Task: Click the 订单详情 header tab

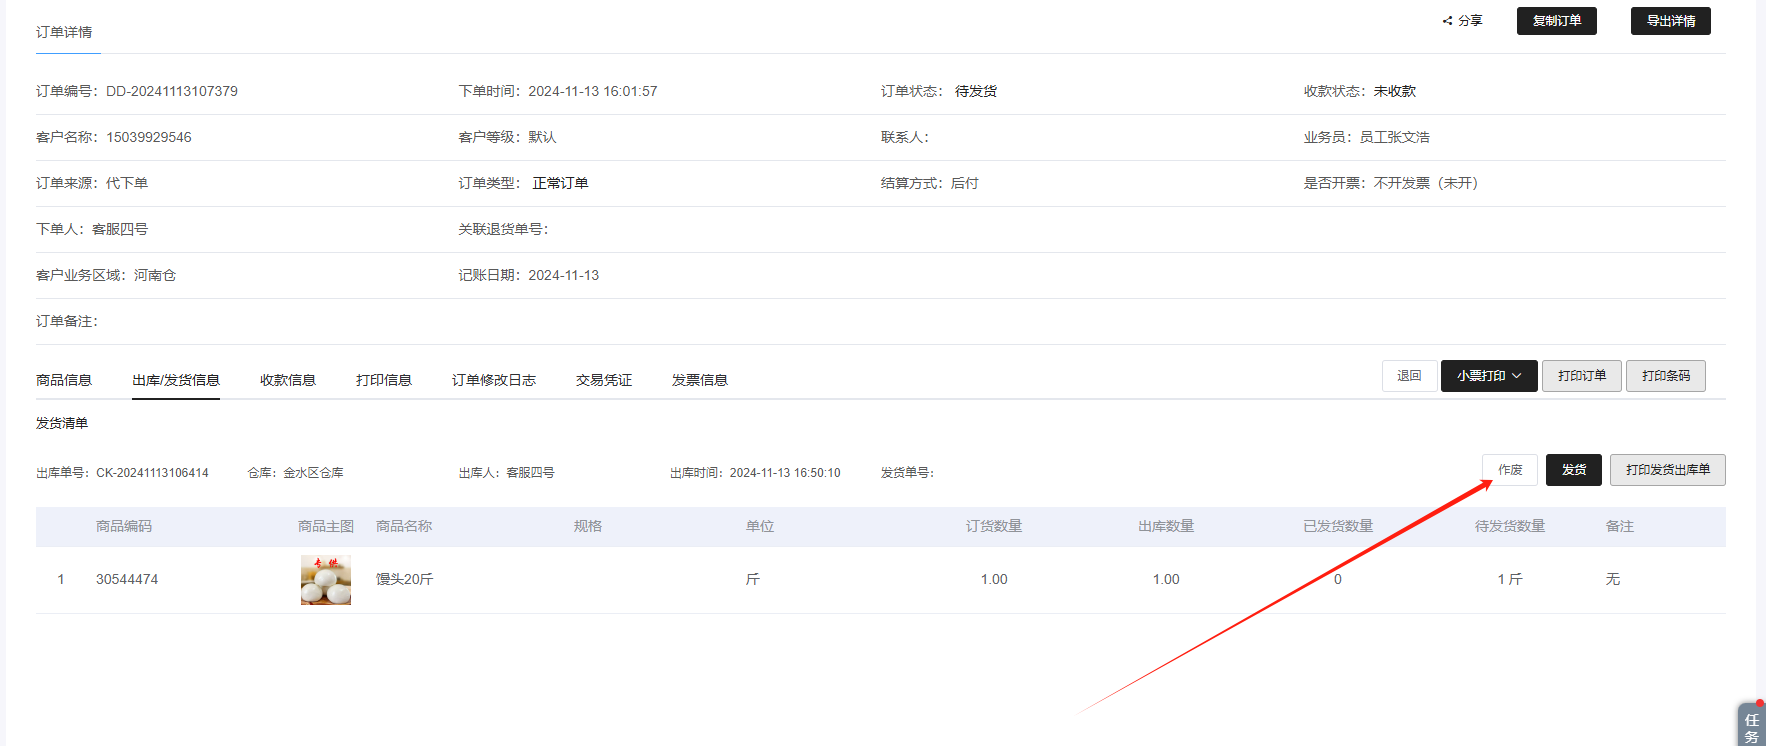Action: [x=64, y=32]
